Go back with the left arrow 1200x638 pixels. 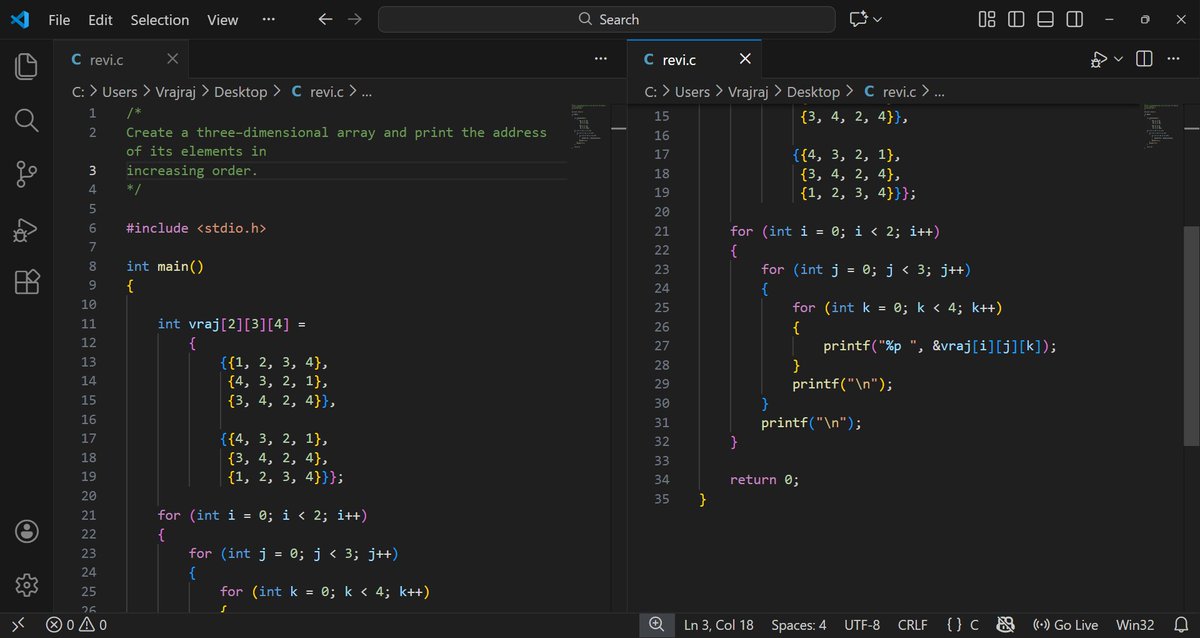coord(325,19)
